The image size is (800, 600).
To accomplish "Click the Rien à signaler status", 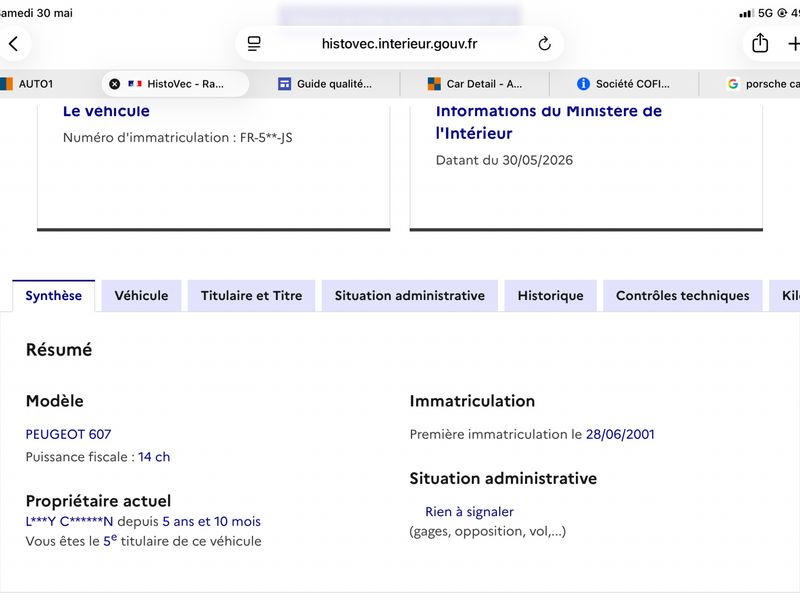I will point(469,512).
